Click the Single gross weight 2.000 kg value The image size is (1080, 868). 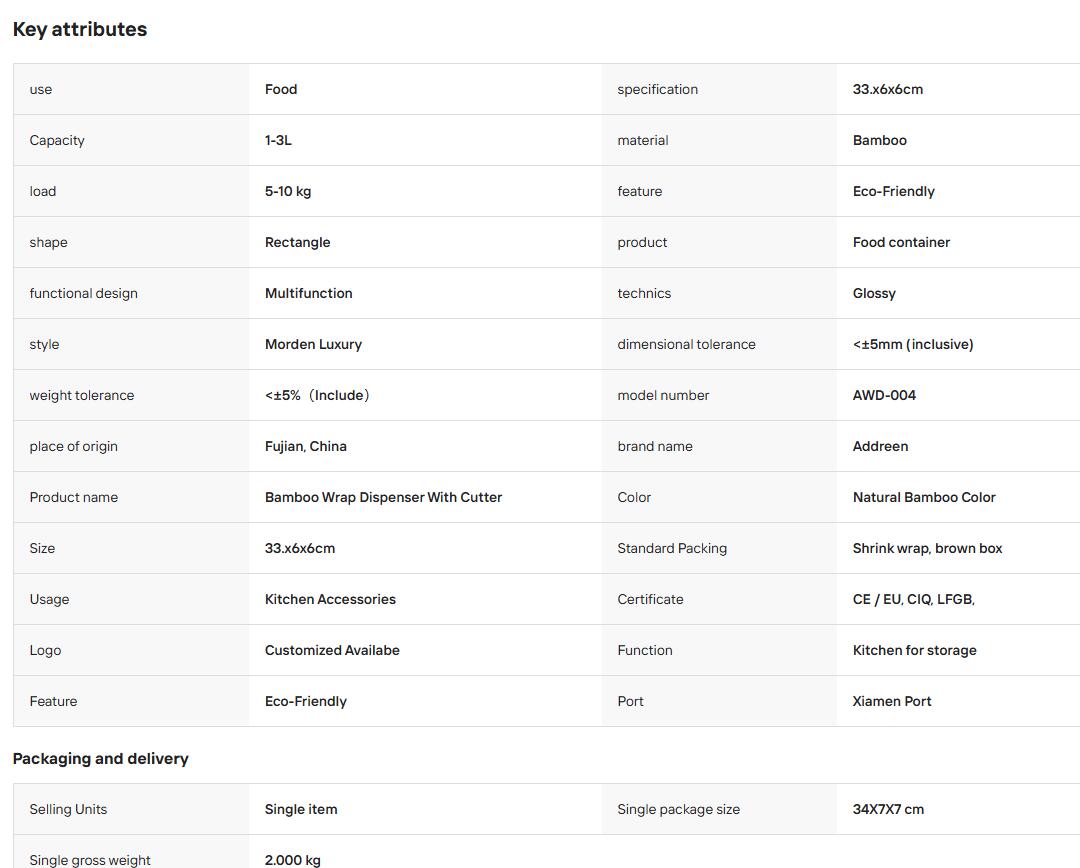pyautogui.click(x=293, y=860)
